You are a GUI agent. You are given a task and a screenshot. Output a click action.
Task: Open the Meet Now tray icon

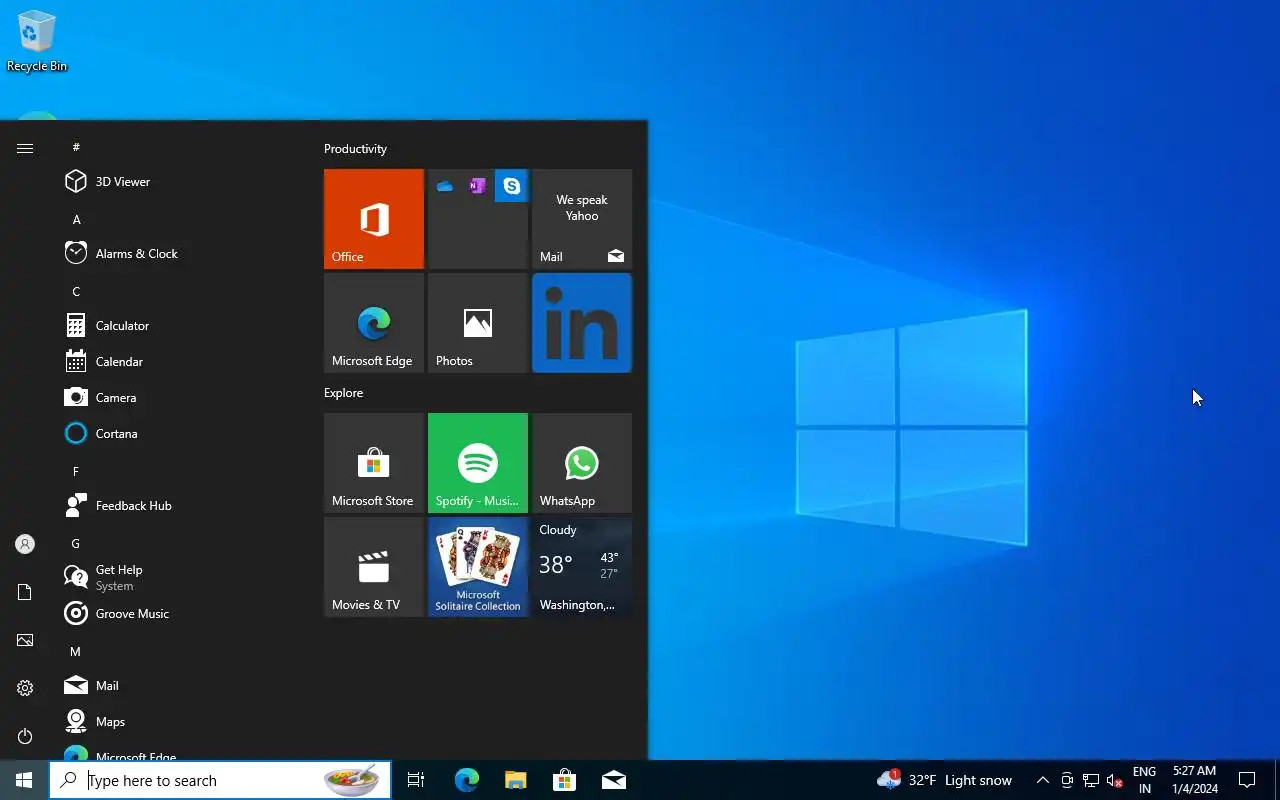(x=1067, y=780)
